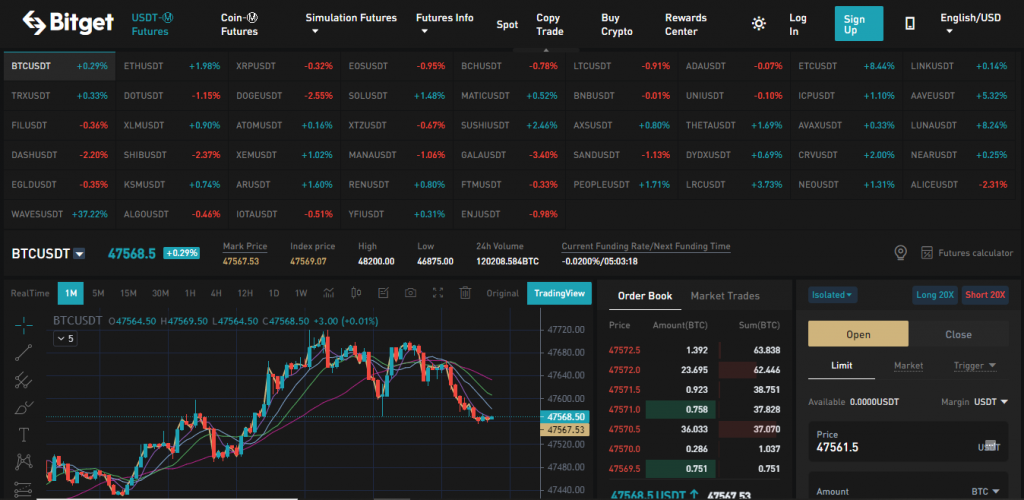The width and height of the screenshot is (1024, 500).
Task: Expand chart to fullscreen
Action: 438,293
